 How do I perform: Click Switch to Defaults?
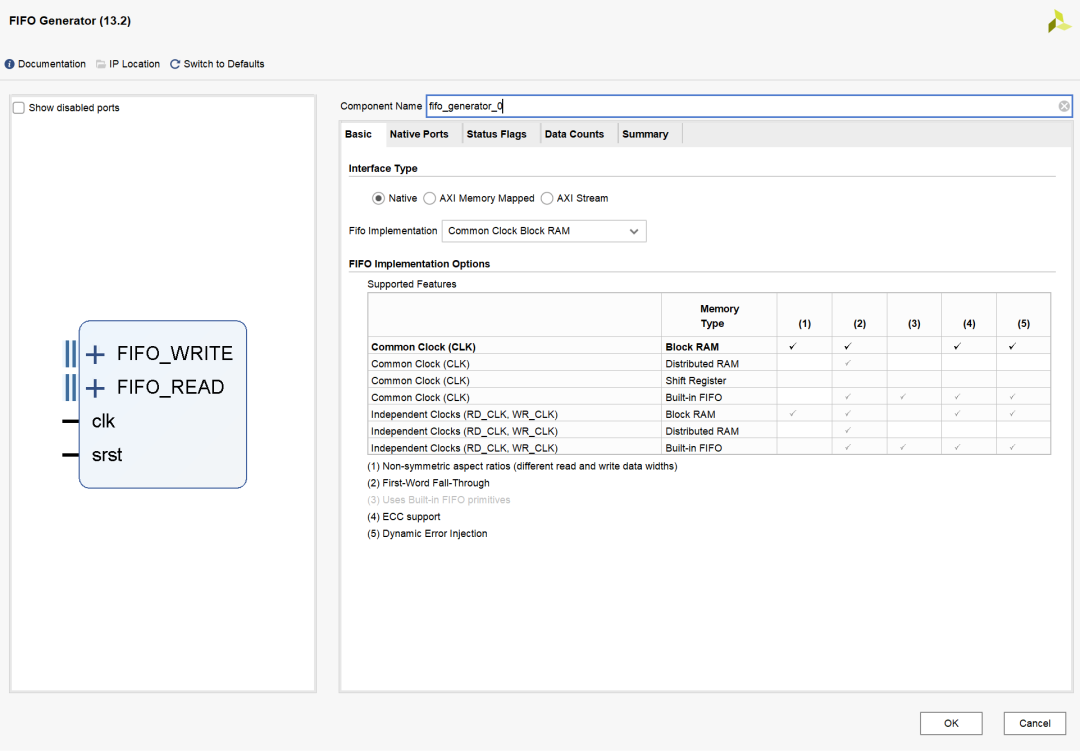(224, 64)
